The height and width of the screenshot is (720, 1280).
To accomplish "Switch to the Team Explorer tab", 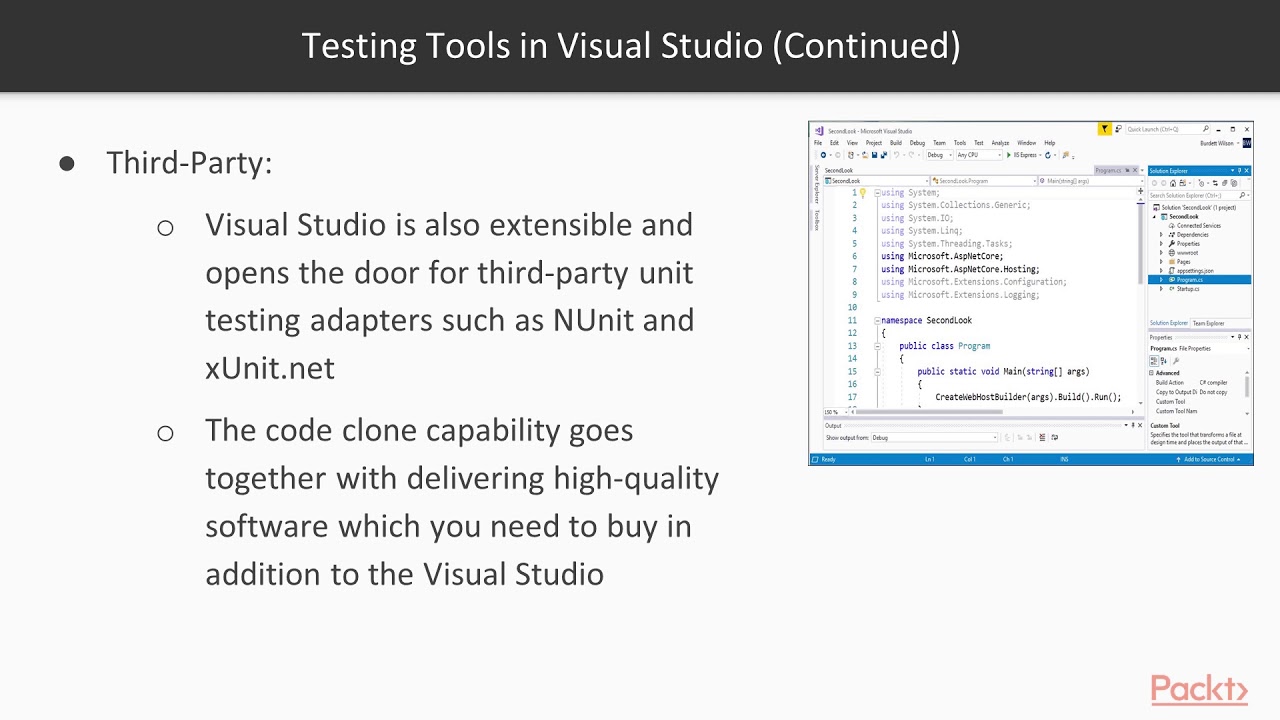I will click(1208, 323).
